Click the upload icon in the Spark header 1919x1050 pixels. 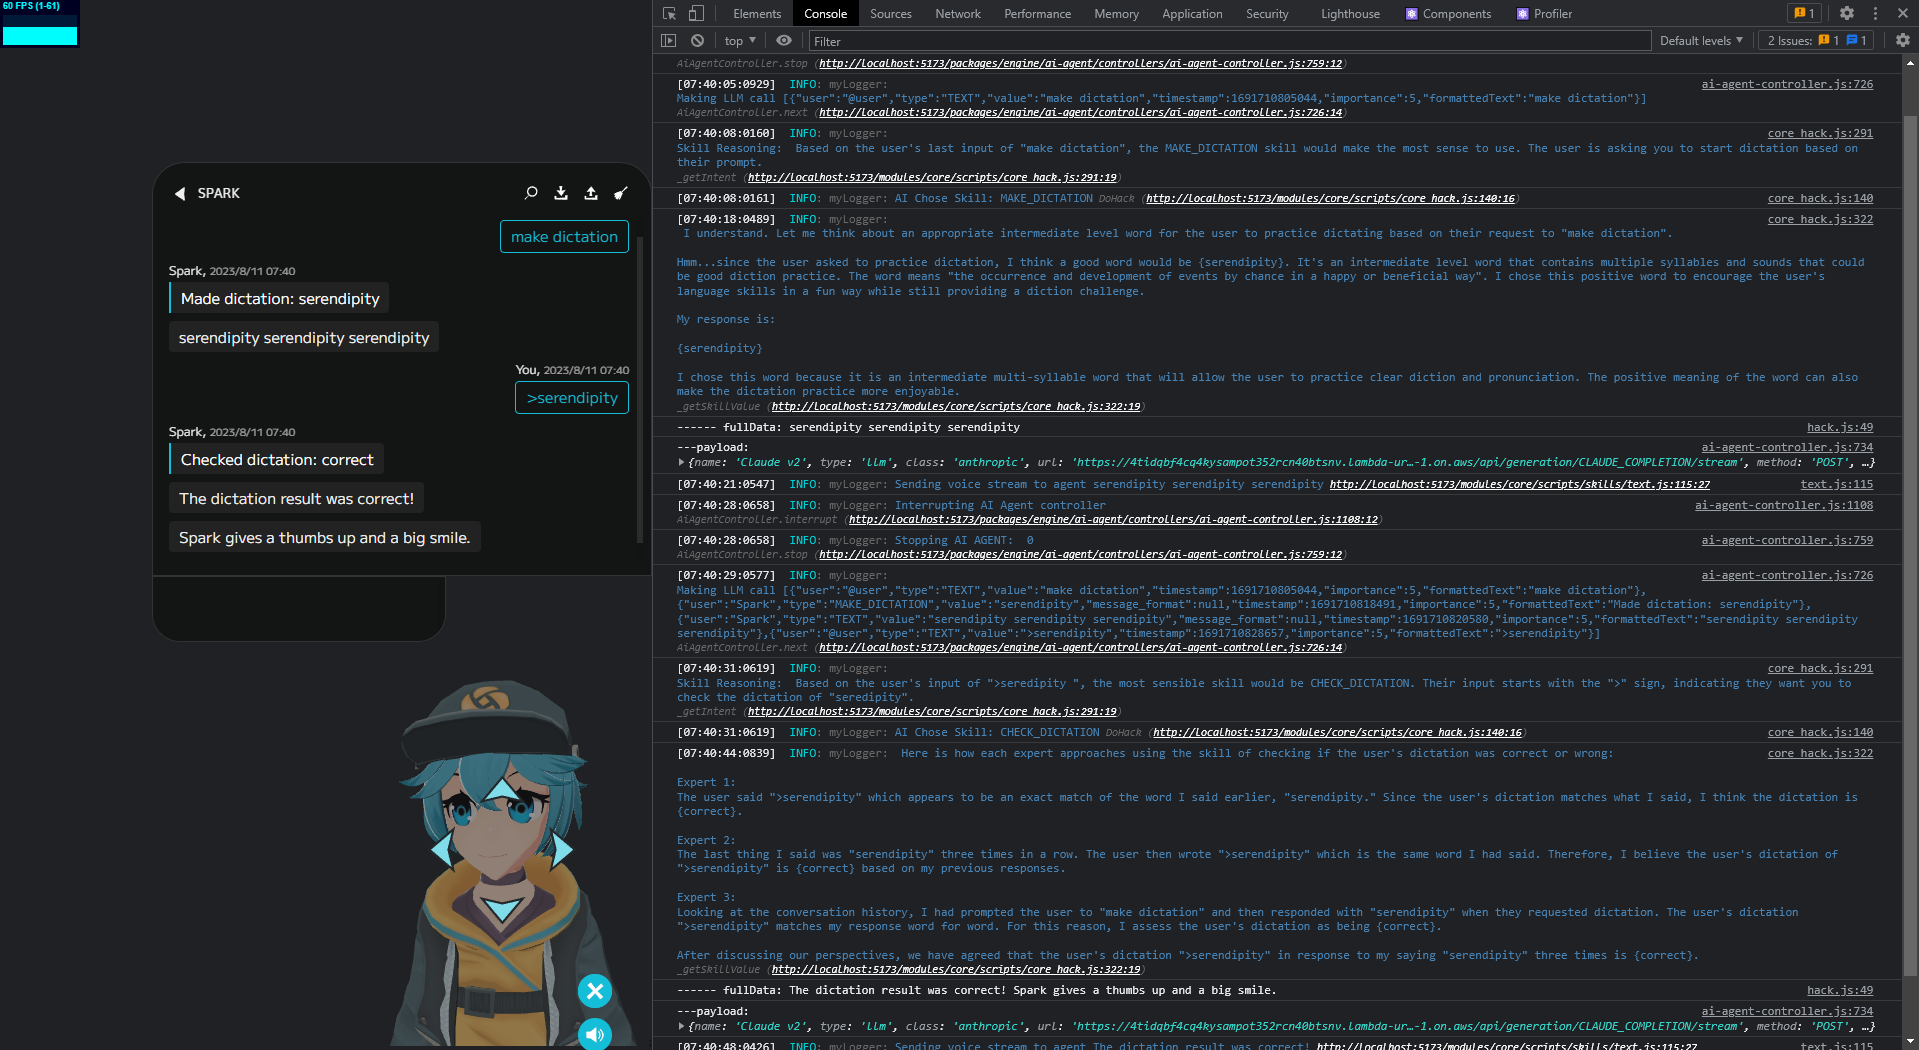tap(591, 193)
